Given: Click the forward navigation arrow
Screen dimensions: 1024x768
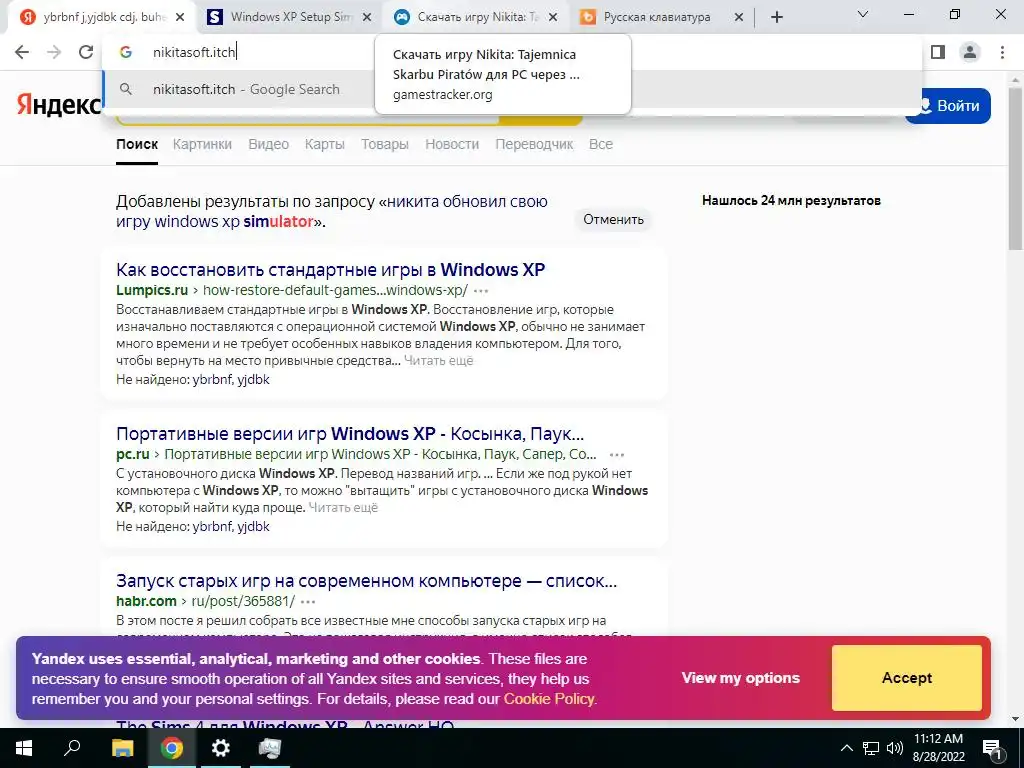Looking at the screenshot, I should click(54, 52).
